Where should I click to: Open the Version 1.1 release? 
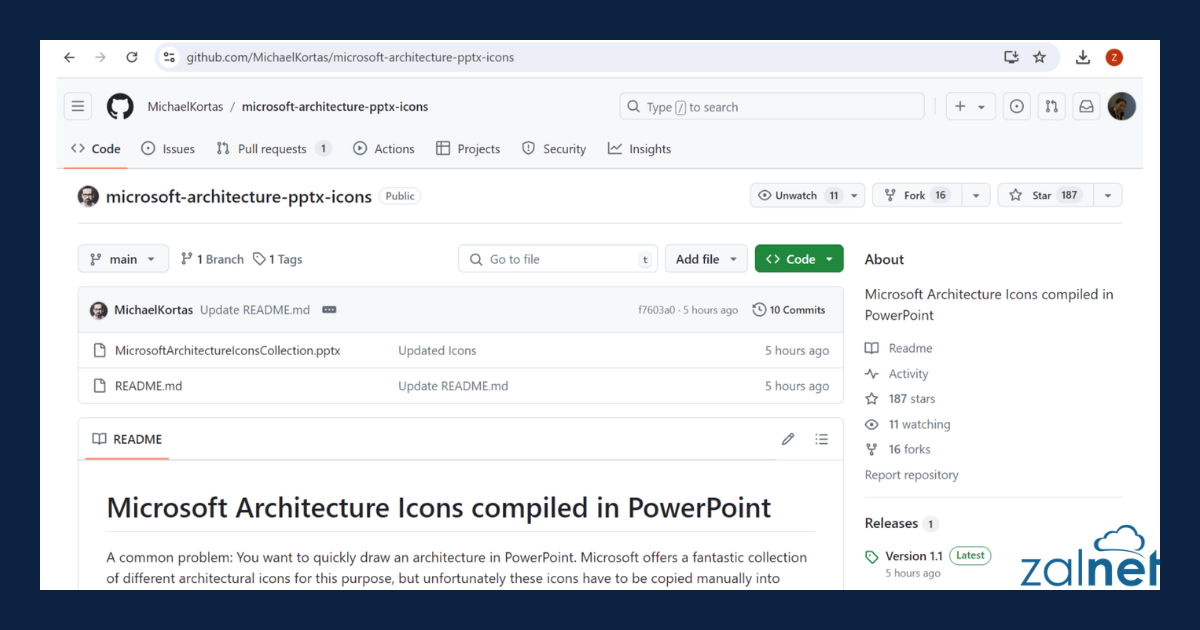[913, 556]
